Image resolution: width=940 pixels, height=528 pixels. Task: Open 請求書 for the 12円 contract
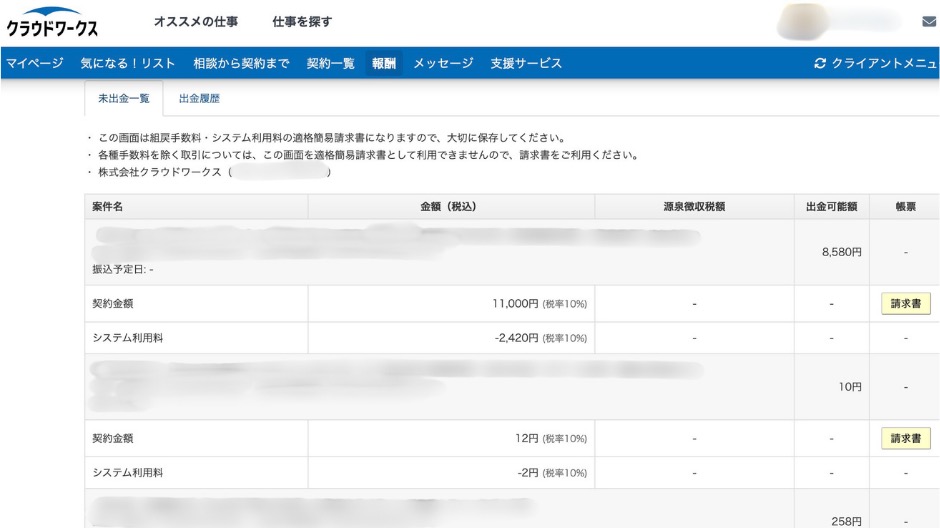905,438
